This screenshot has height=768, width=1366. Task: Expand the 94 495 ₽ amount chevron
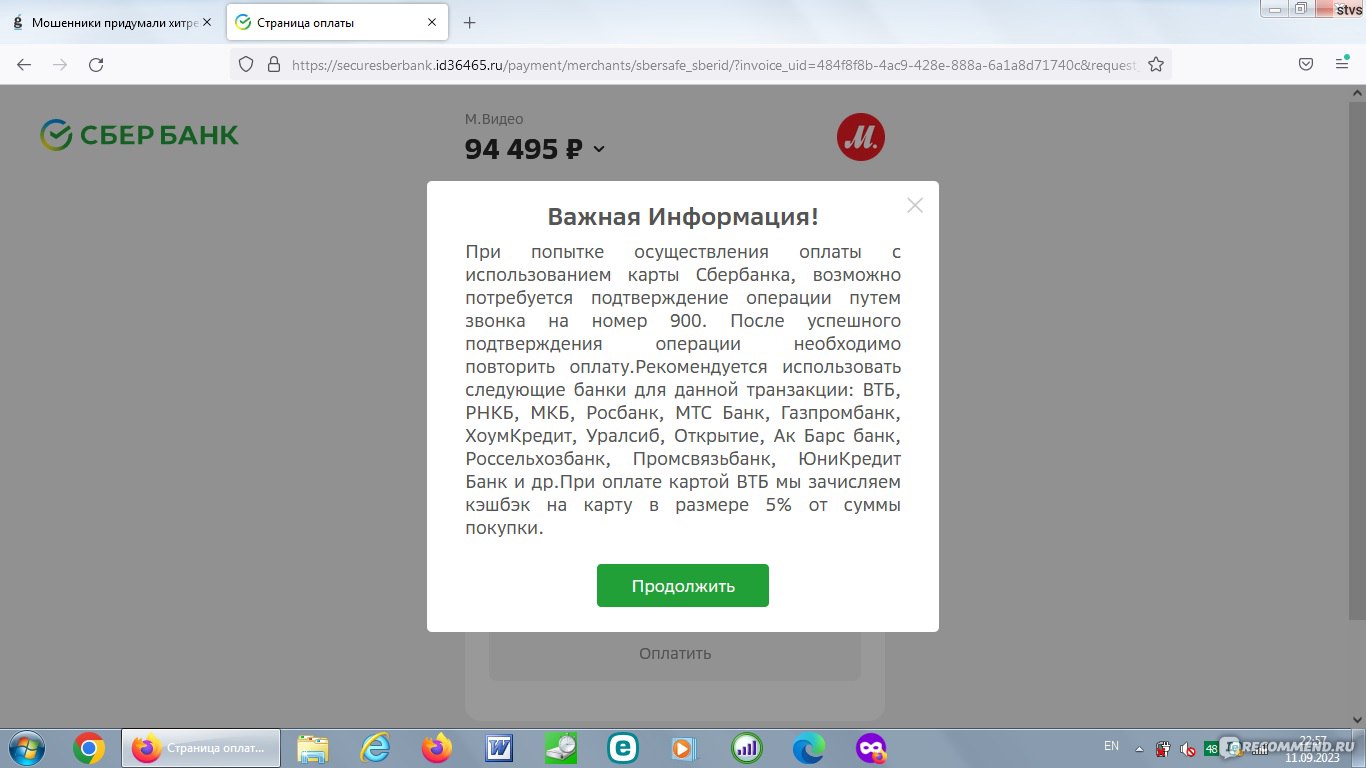click(x=599, y=150)
